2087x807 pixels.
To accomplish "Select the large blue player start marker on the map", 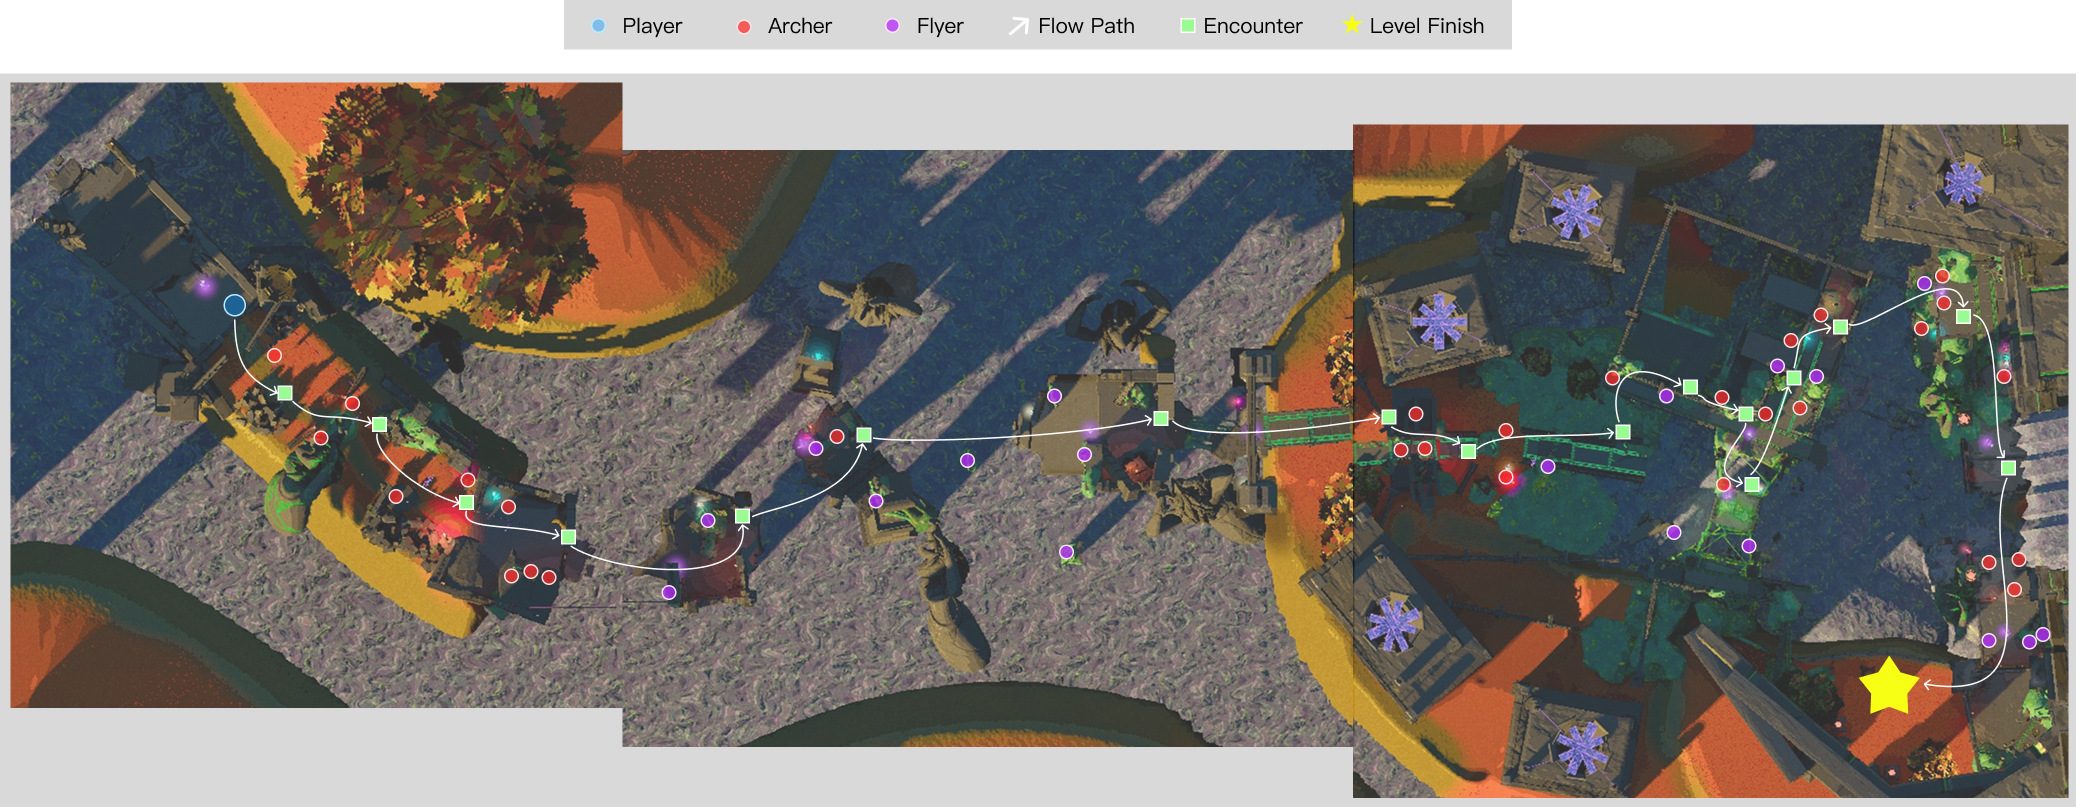I will [x=234, y=305].
